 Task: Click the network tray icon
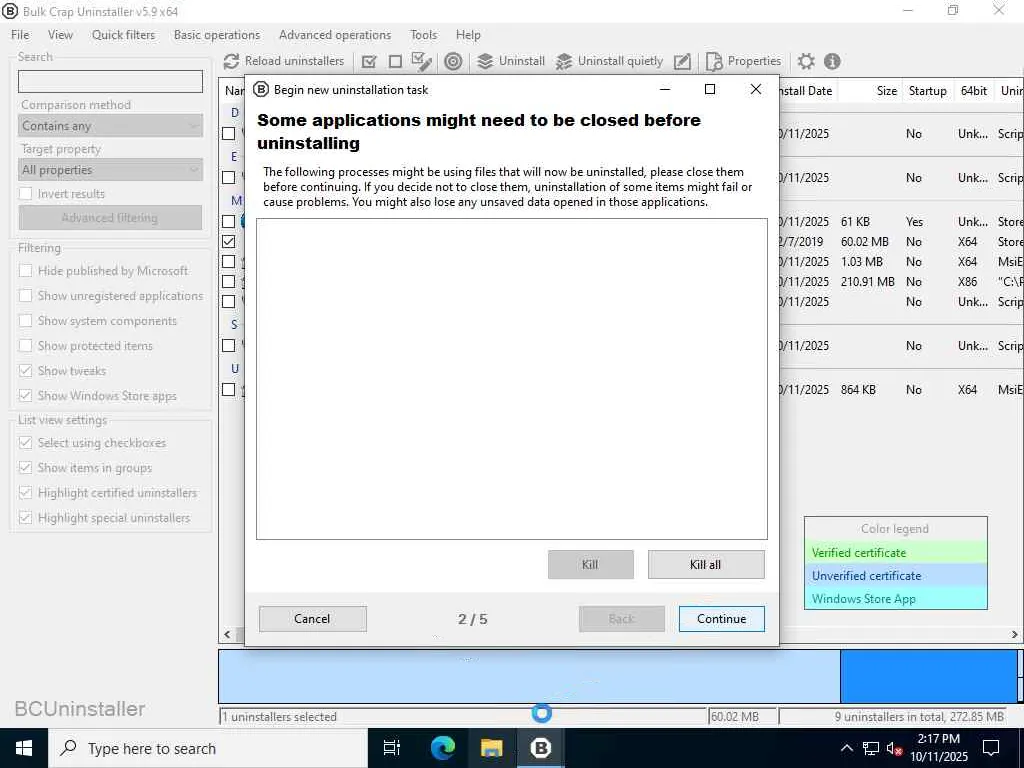(871, 748)
